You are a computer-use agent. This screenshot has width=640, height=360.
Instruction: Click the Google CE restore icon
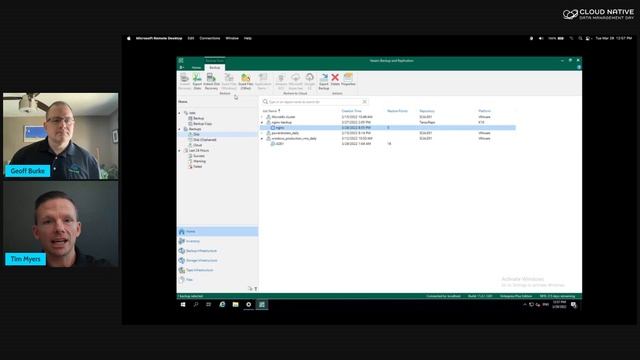click(310, 81)
